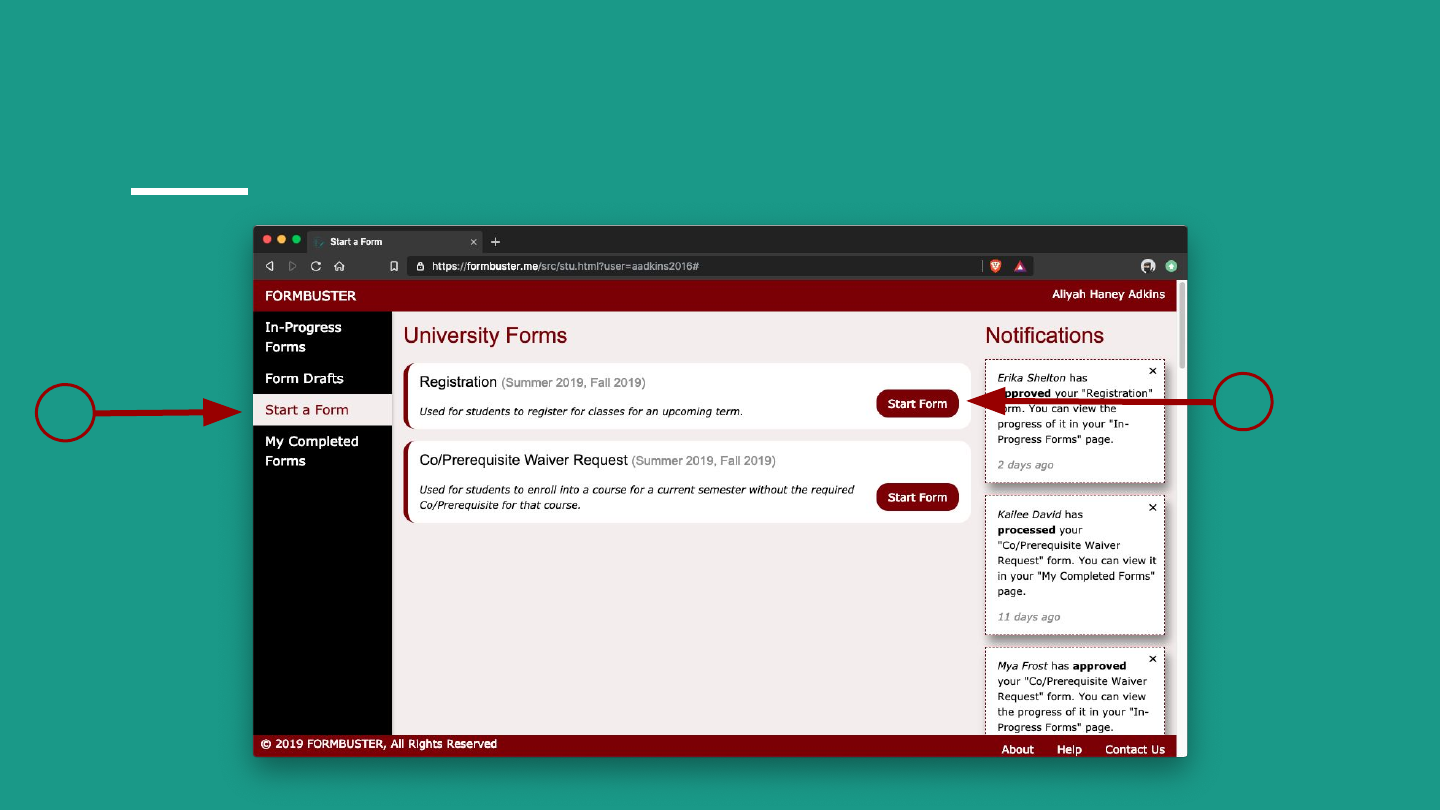Click the macOS green fullscreen button

tap(296, 240)
